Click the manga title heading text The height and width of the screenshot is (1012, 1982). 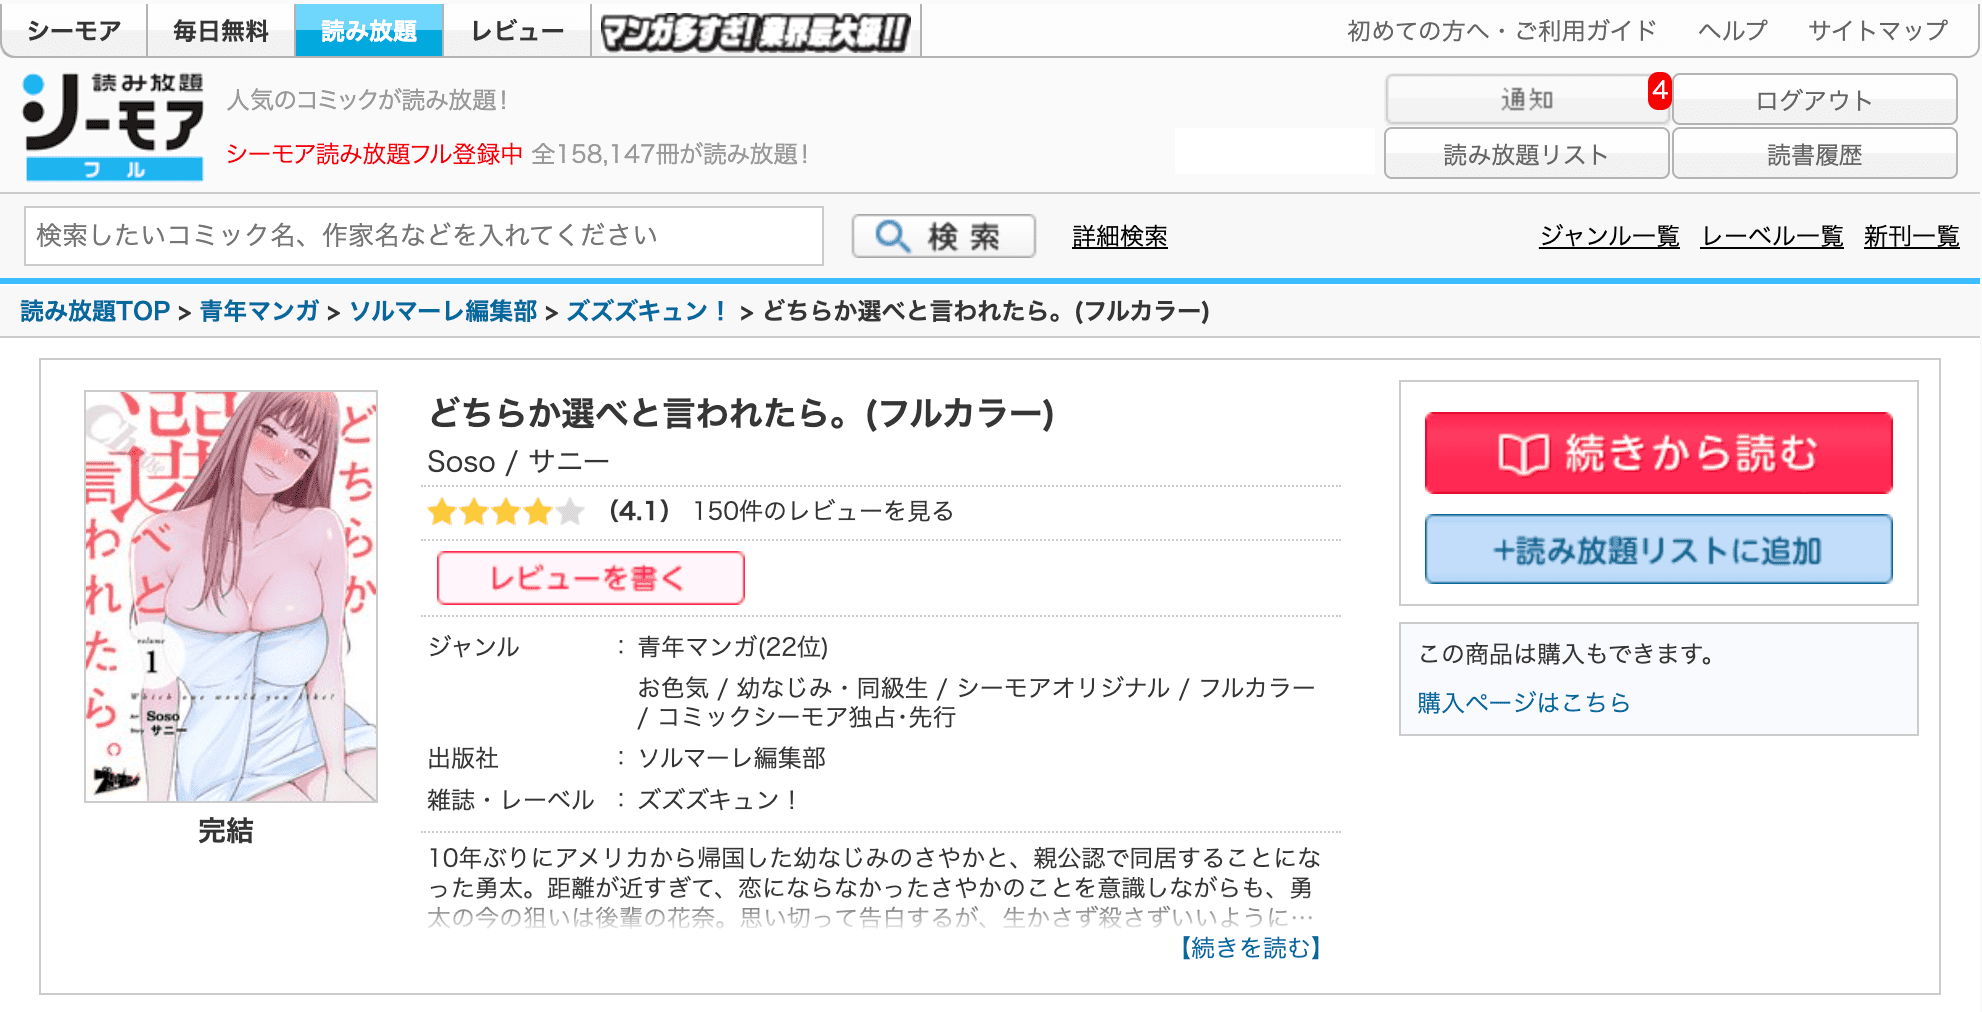[741, 413]
